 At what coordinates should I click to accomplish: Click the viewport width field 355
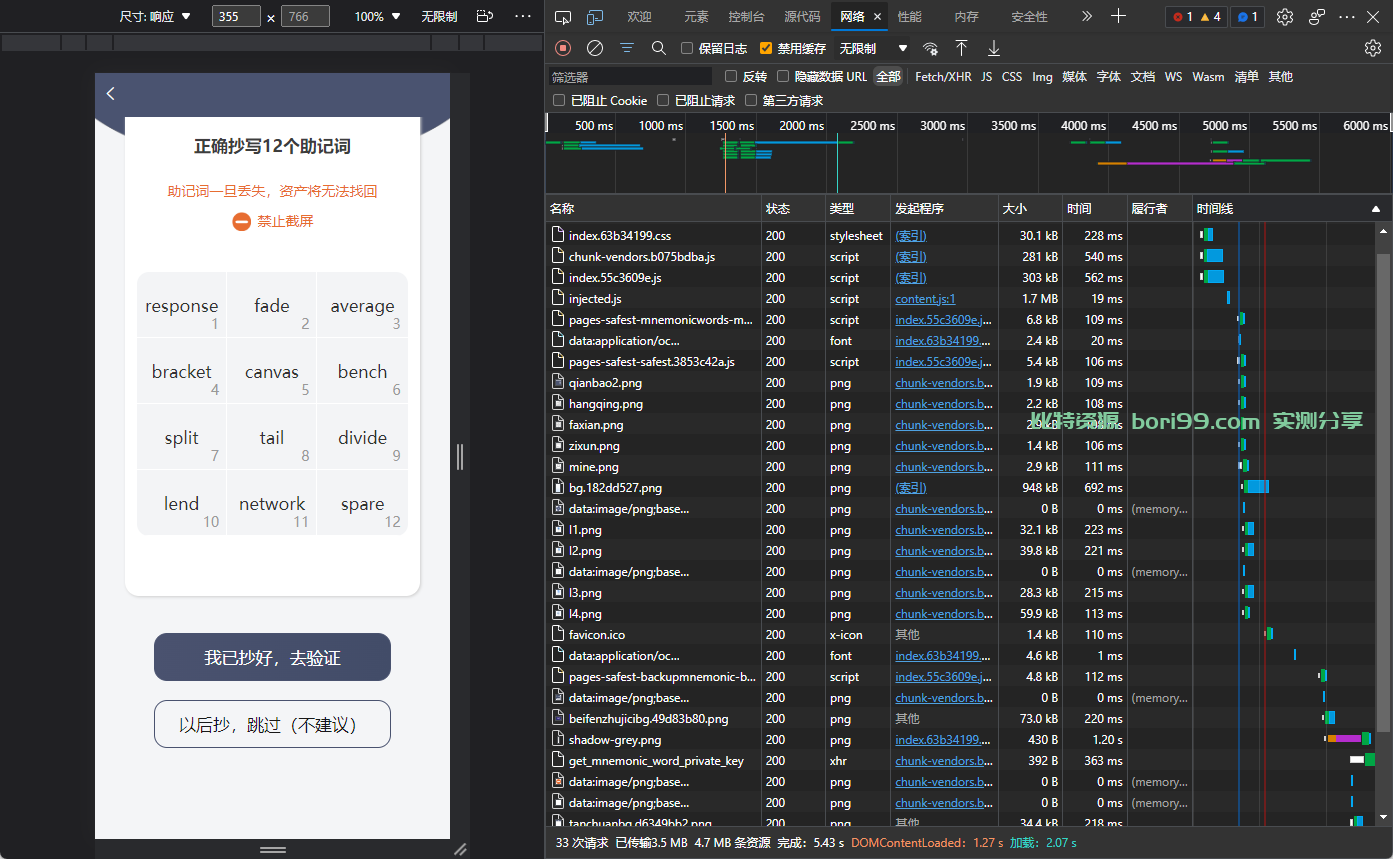(x=237, y=16)
